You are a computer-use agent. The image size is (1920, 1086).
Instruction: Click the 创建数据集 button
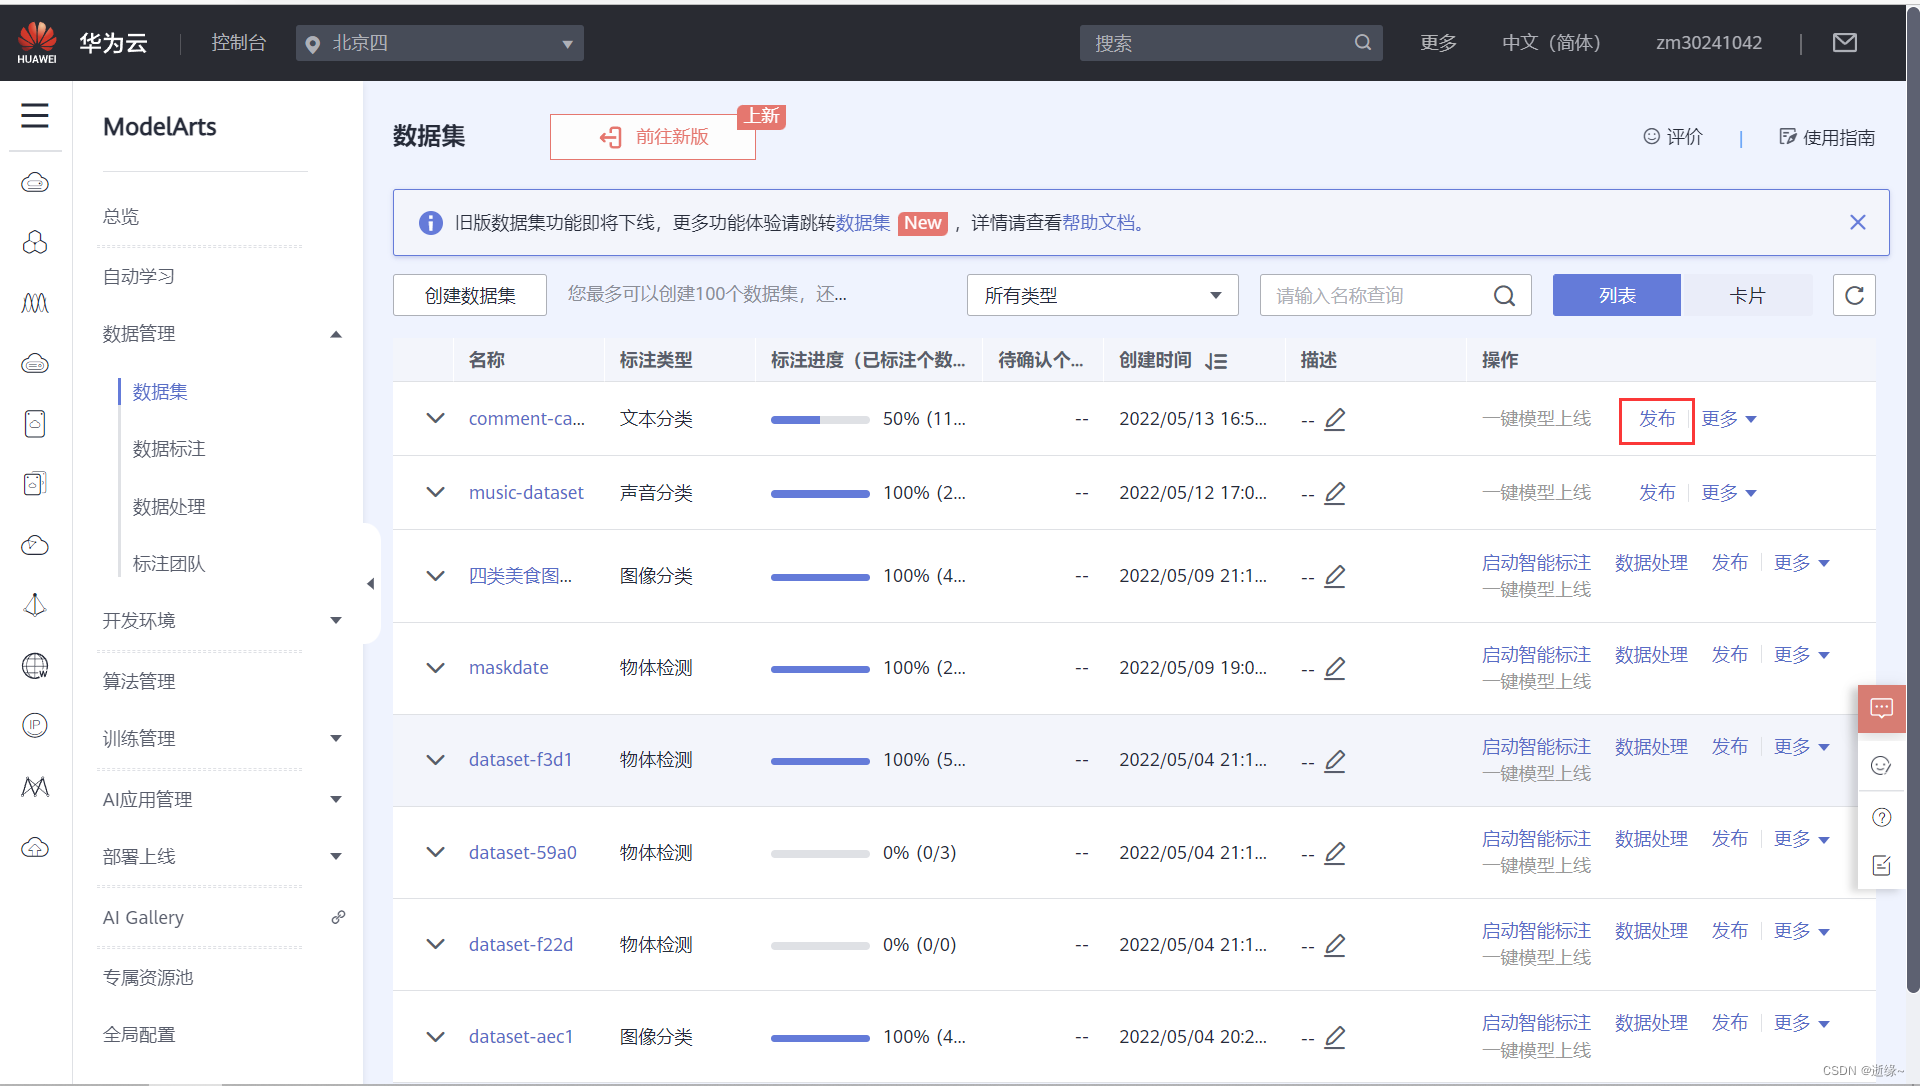(470, 295)
